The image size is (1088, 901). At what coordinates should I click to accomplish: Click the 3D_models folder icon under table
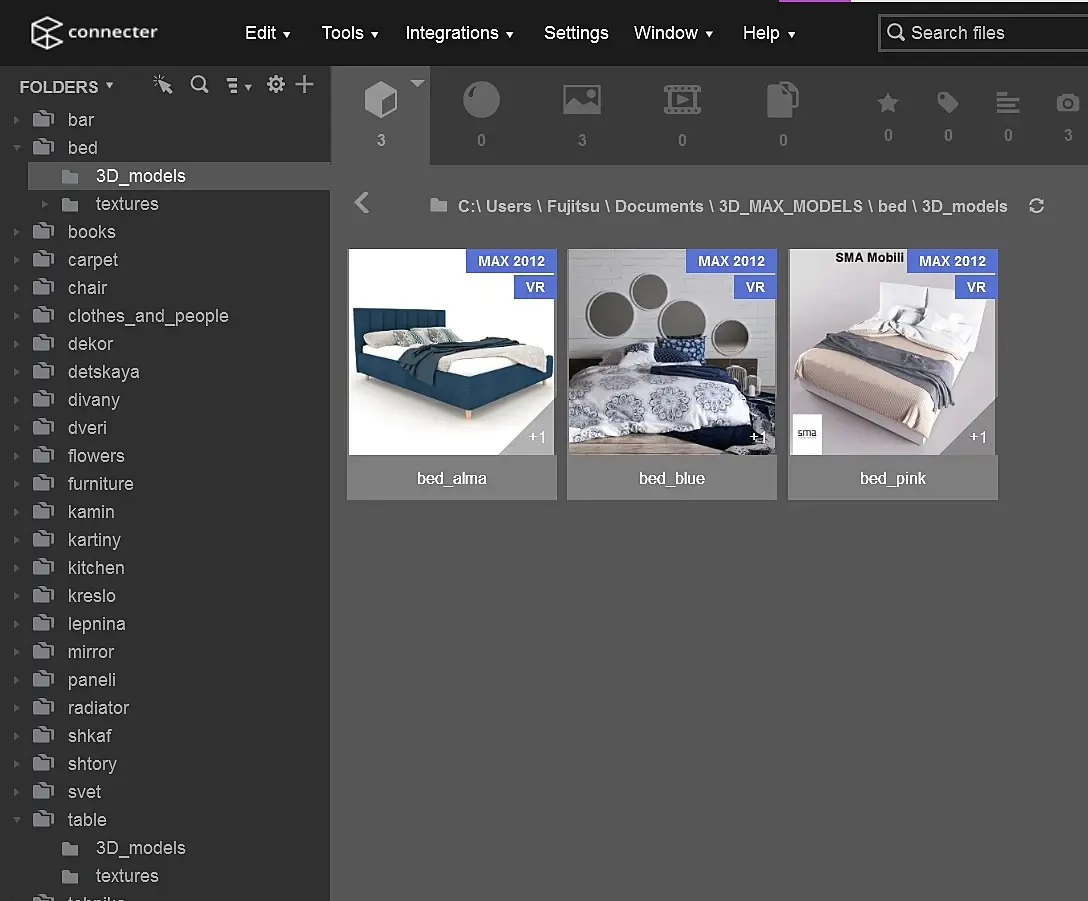point(70,848)
